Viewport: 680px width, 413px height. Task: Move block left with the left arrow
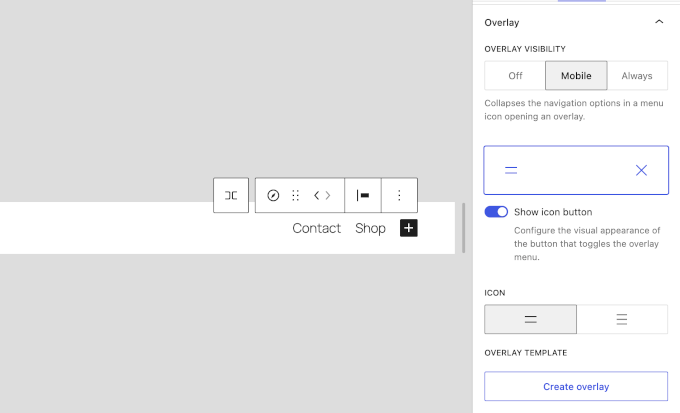[x=316, y=195]
